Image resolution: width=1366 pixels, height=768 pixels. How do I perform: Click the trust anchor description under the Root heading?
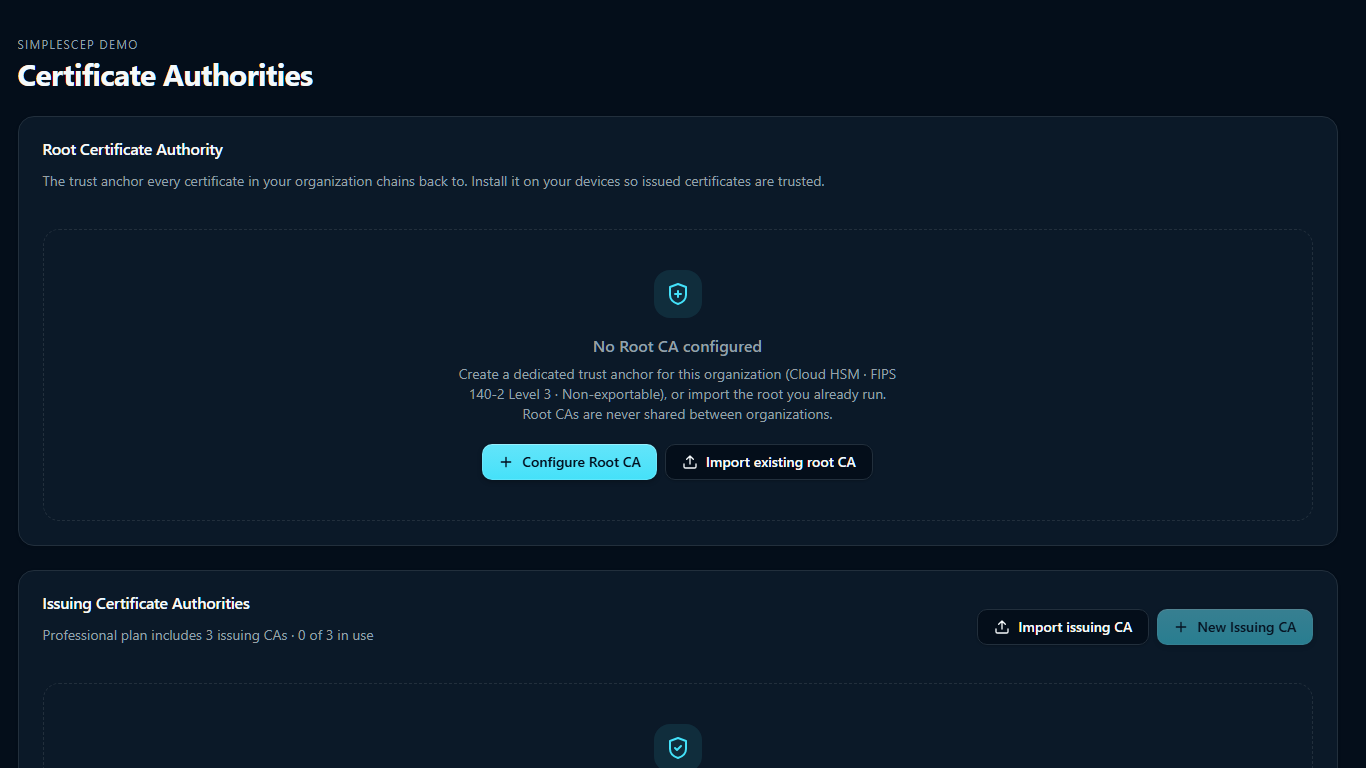pyautogui.click(x=433, y=182)
